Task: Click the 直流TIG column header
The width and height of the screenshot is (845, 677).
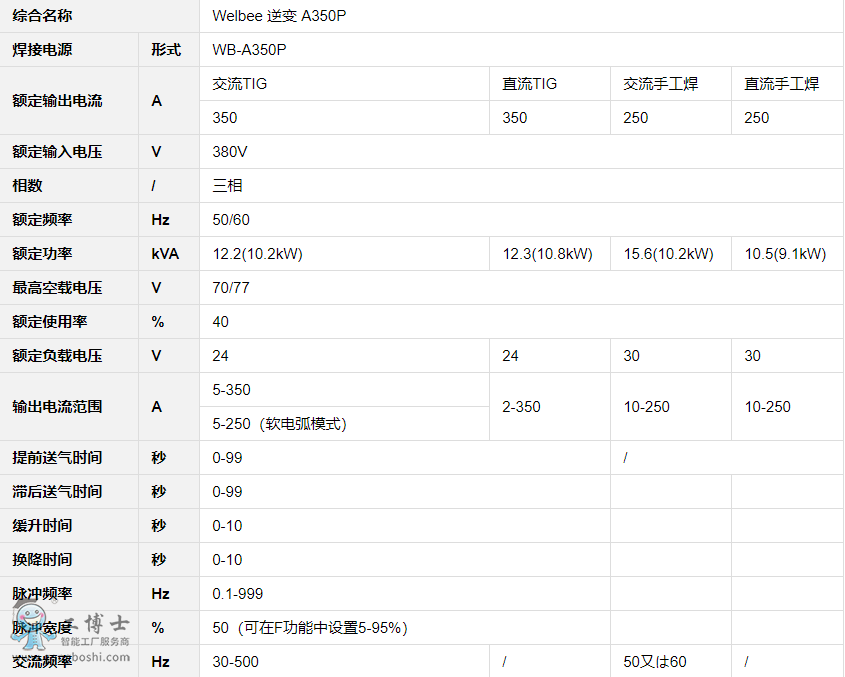Action: (x=529, y=84)
